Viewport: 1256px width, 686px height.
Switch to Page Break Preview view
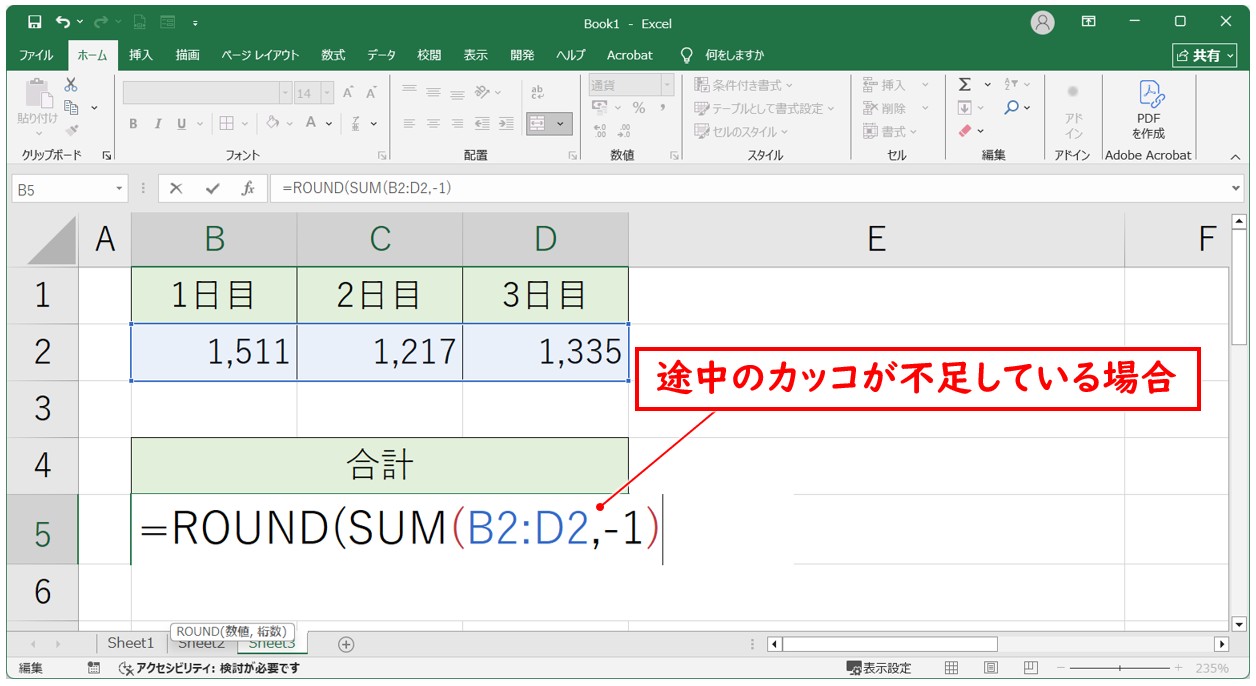click(1028, 668)
